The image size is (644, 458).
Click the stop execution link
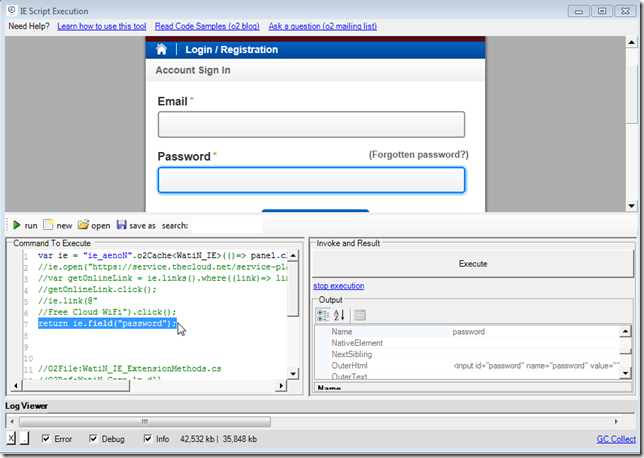[338, 286]
